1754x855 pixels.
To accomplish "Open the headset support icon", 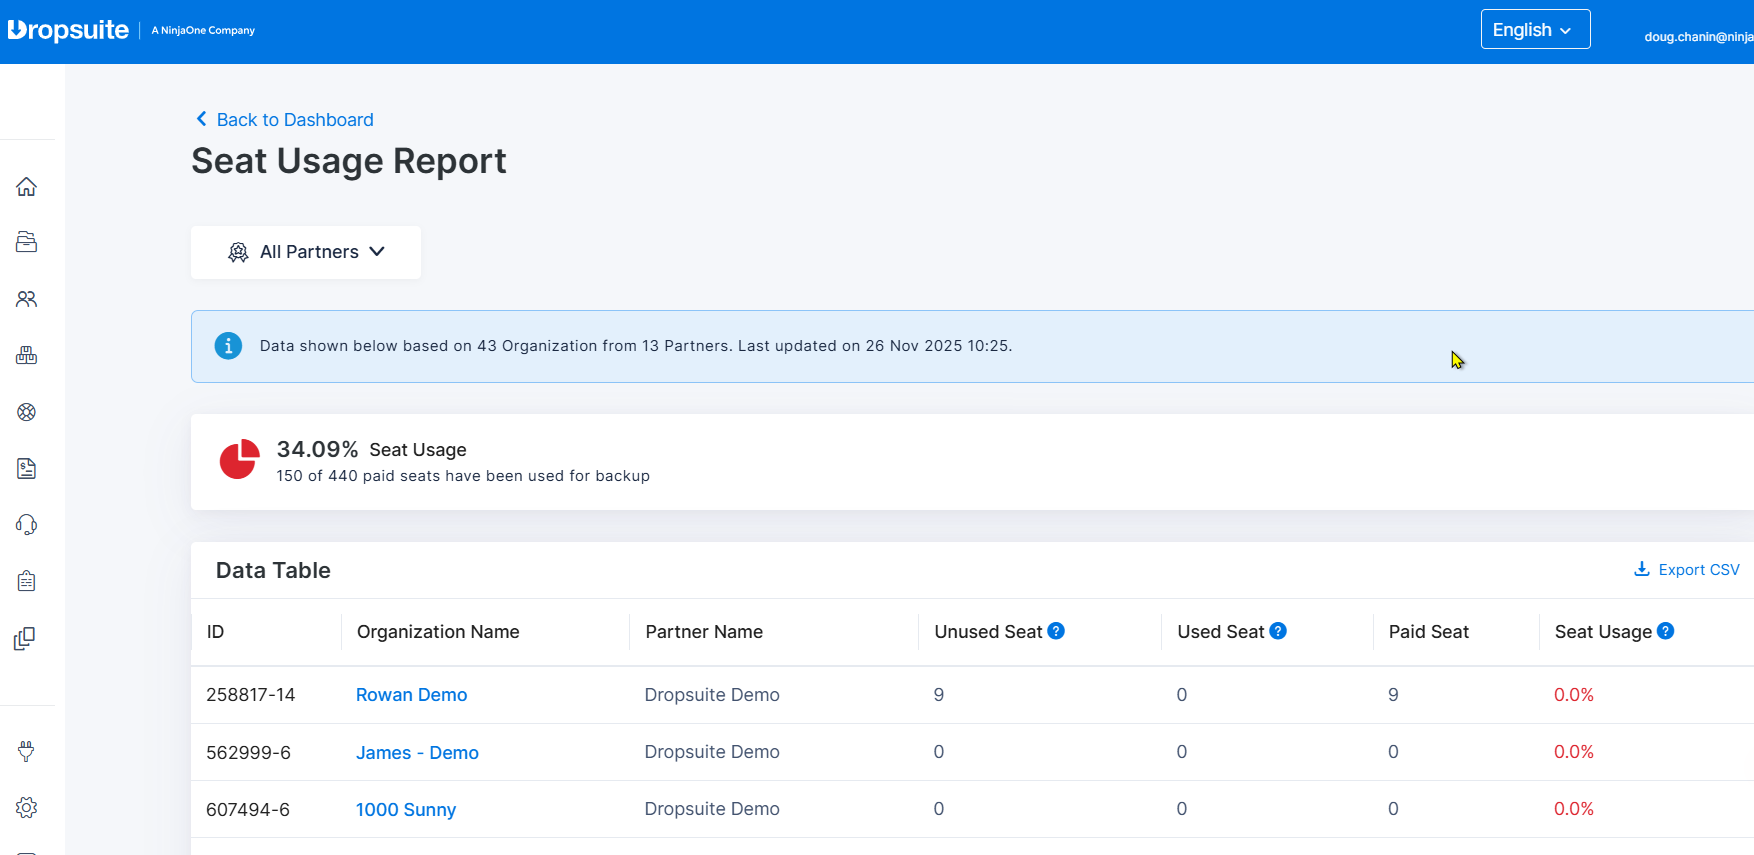I will click(x=27, y=525).
